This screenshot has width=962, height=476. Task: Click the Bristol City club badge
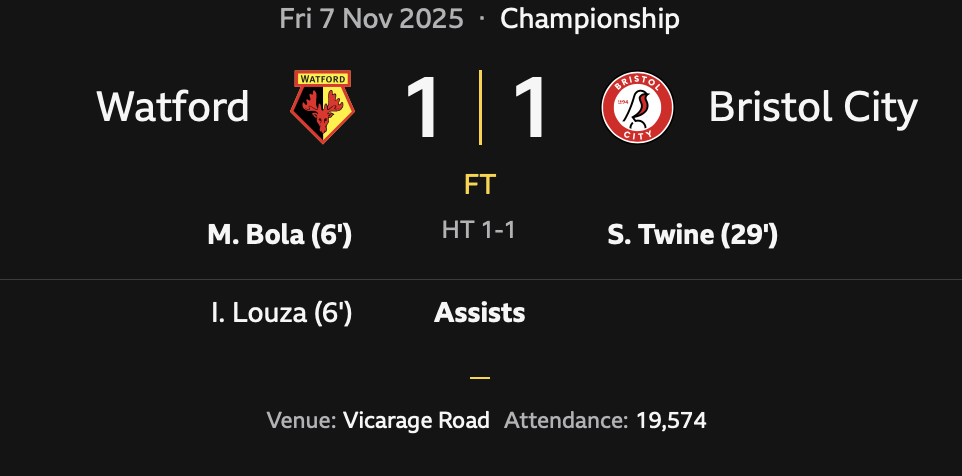[x=637, y=107]
